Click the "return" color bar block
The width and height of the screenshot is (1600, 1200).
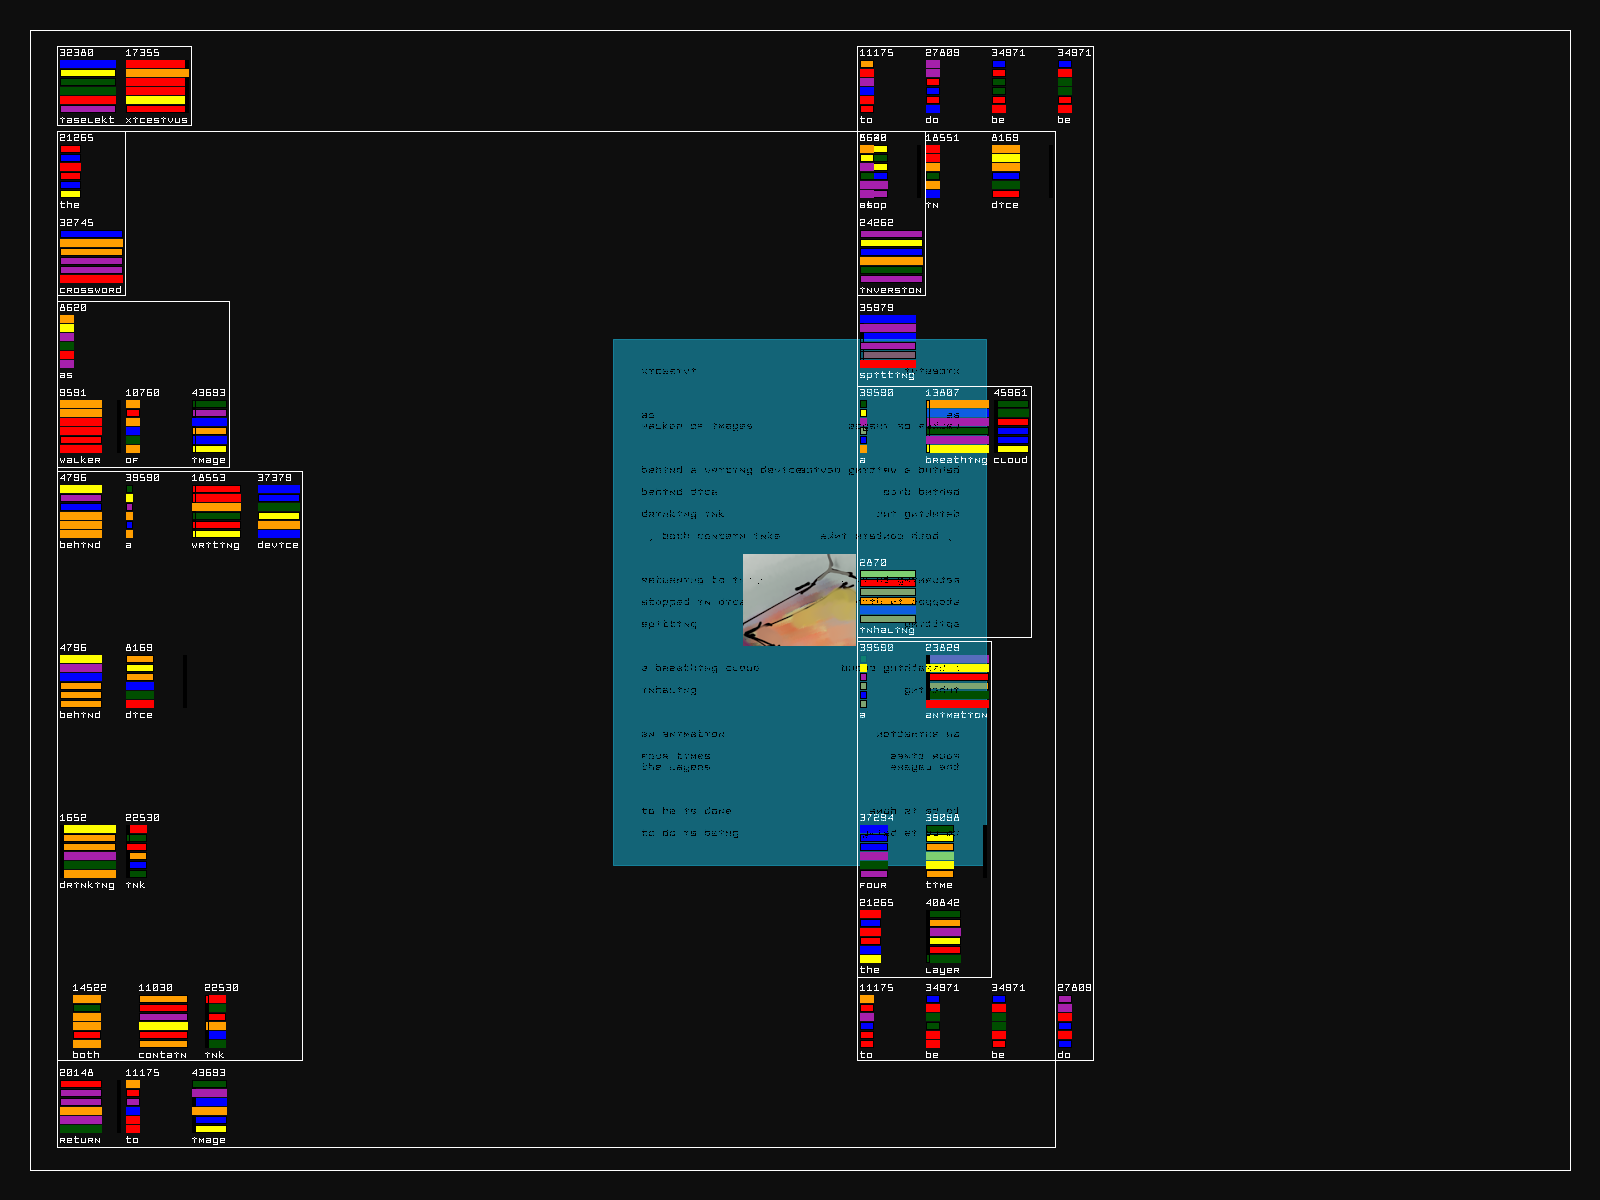tap(80, 1106)
